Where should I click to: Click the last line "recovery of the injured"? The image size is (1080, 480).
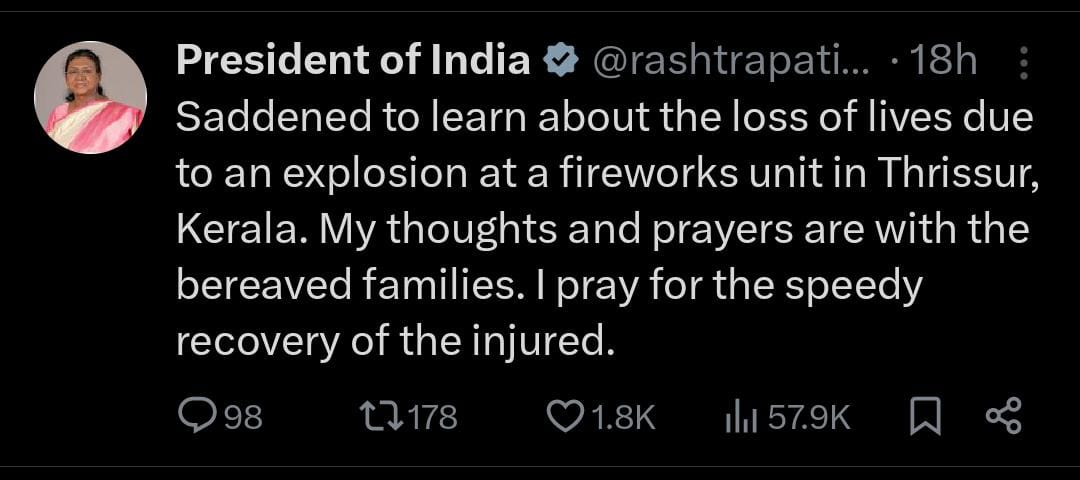(392, 341)
